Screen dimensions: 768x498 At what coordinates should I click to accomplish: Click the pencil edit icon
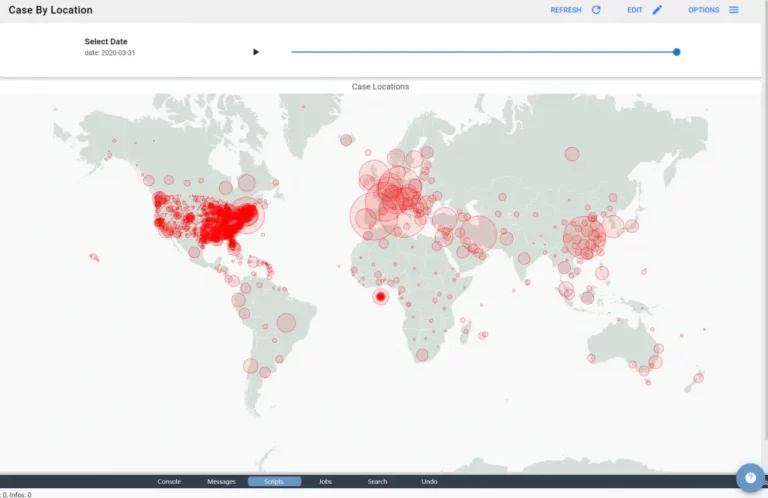pos(657,10)
